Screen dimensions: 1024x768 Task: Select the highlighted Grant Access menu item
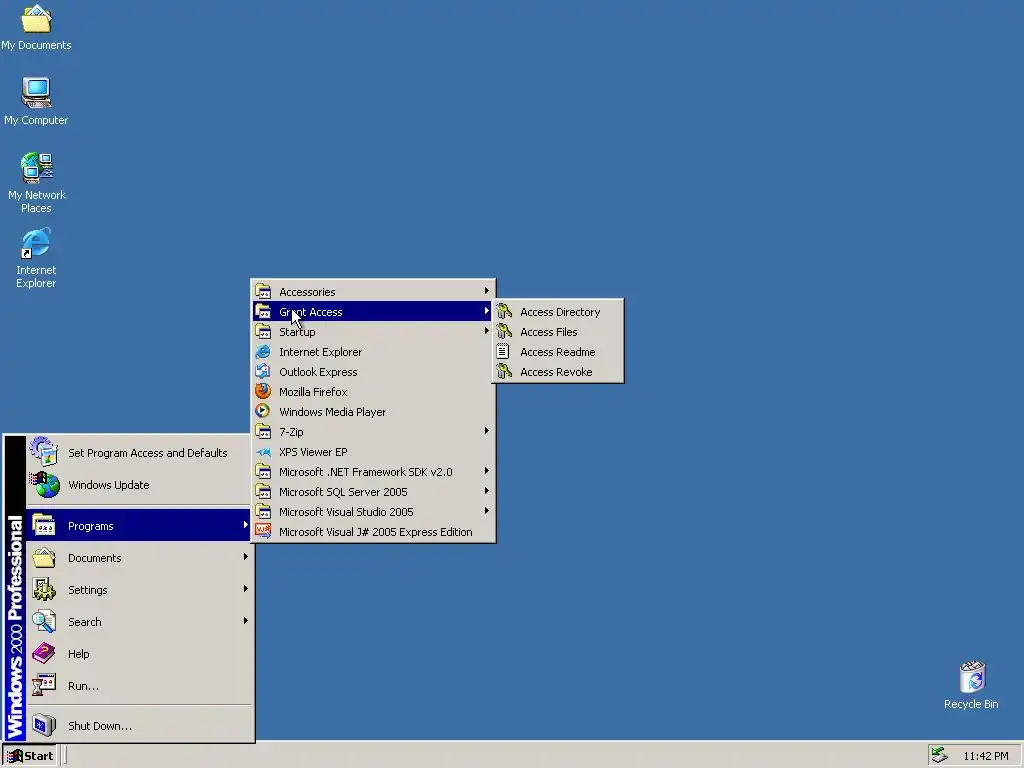(x=373, y=312)
